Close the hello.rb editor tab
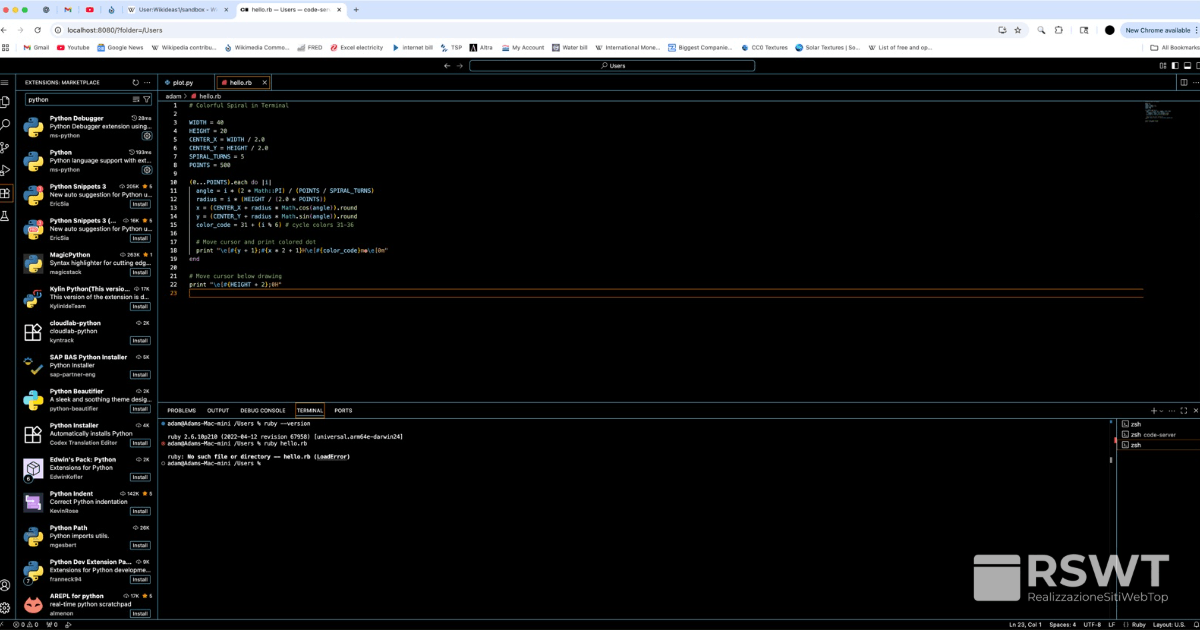 click(264, 82)
